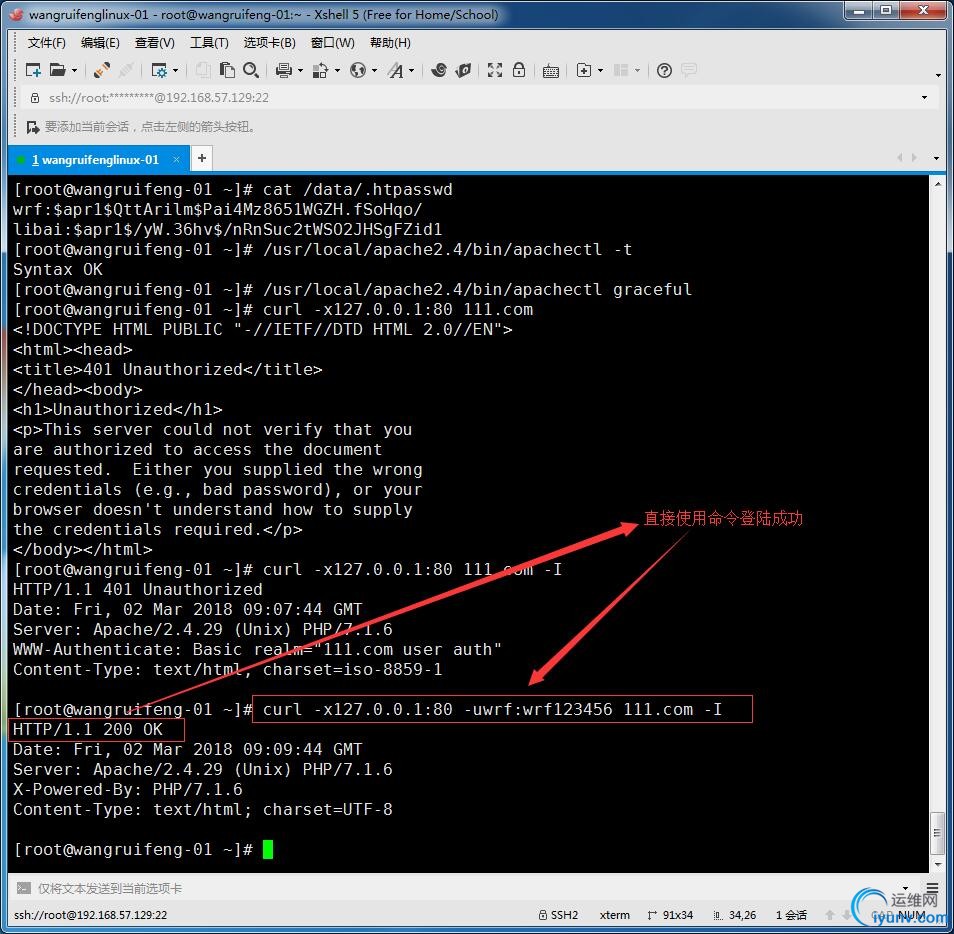Image resolution: width=954 pixels, height=934 pixels.
Task: Click the greyed Disconnect icon
Action: pos(126,71)
